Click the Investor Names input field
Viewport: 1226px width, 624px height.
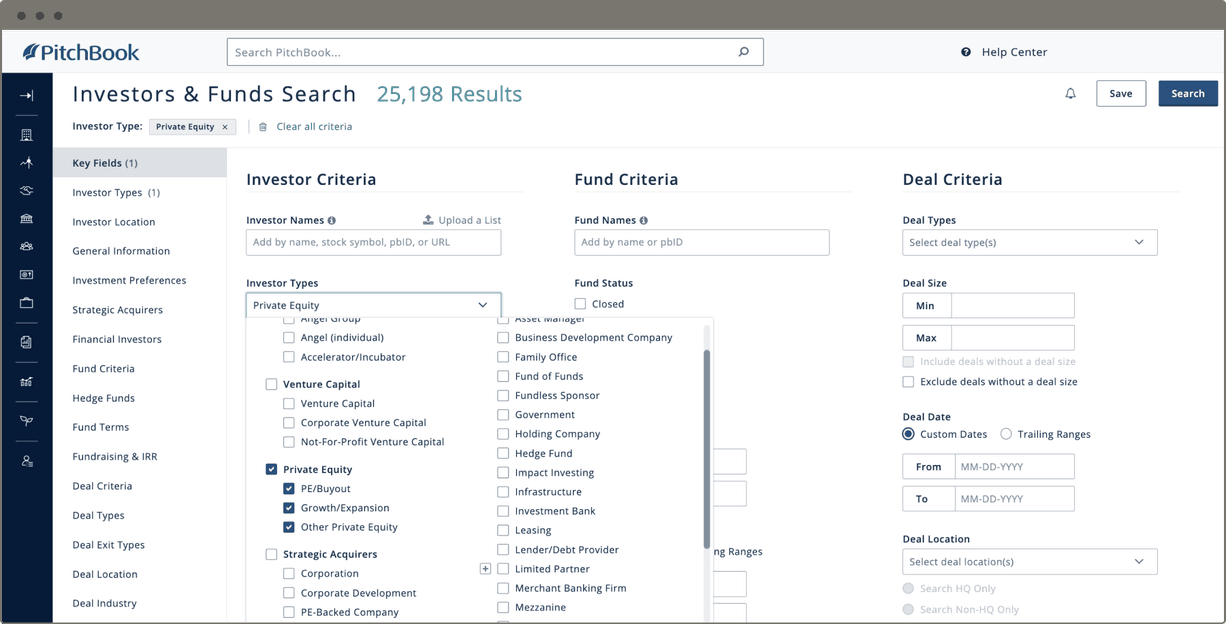373,242
